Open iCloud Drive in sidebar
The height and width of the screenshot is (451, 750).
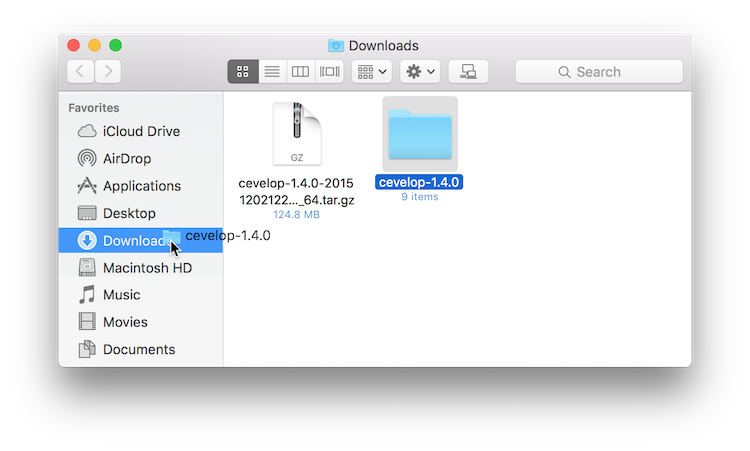[142, 131]
